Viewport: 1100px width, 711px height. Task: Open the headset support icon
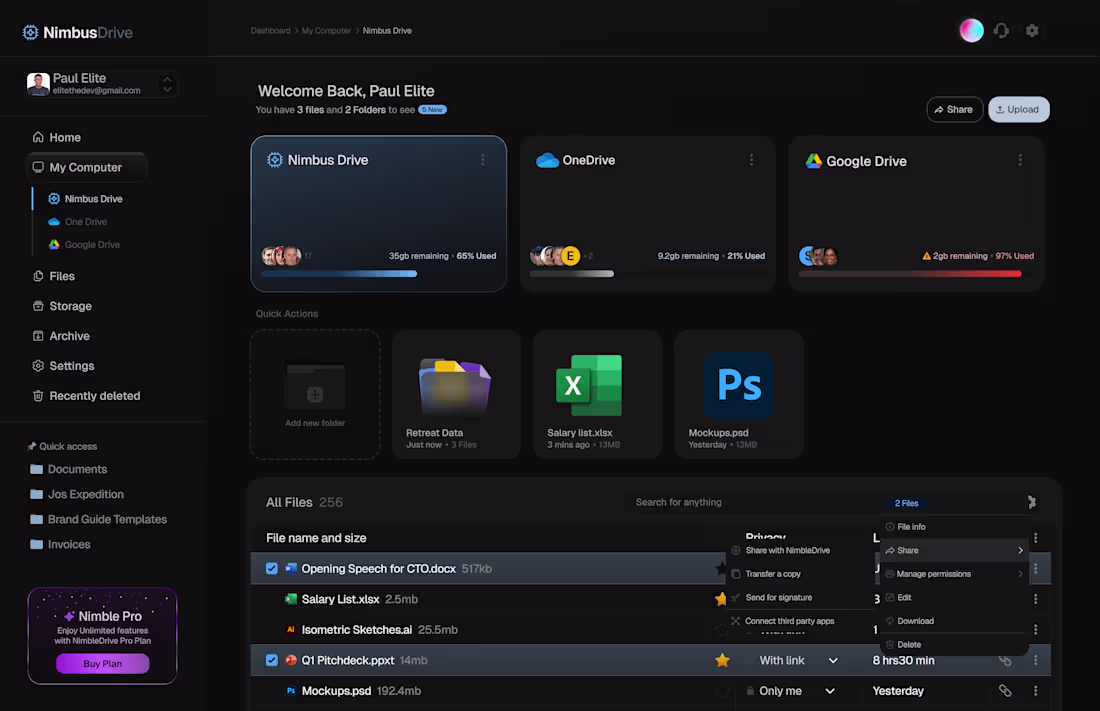[x=1001, y=30]
